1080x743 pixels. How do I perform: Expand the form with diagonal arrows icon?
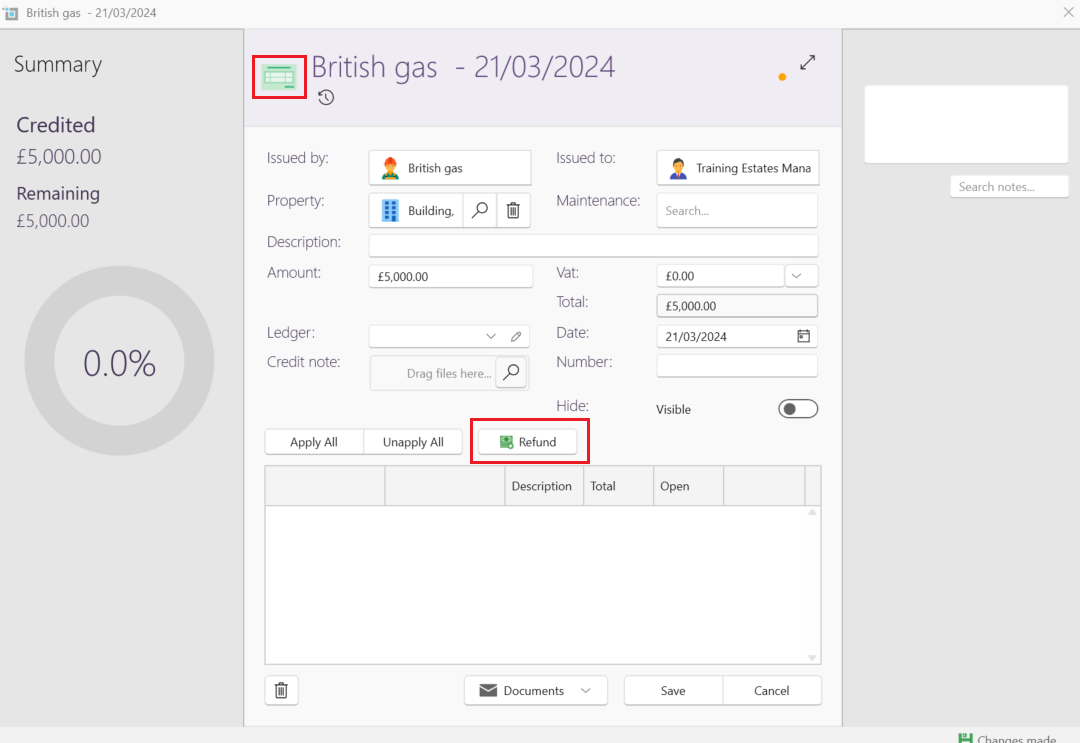pos(807,63)
